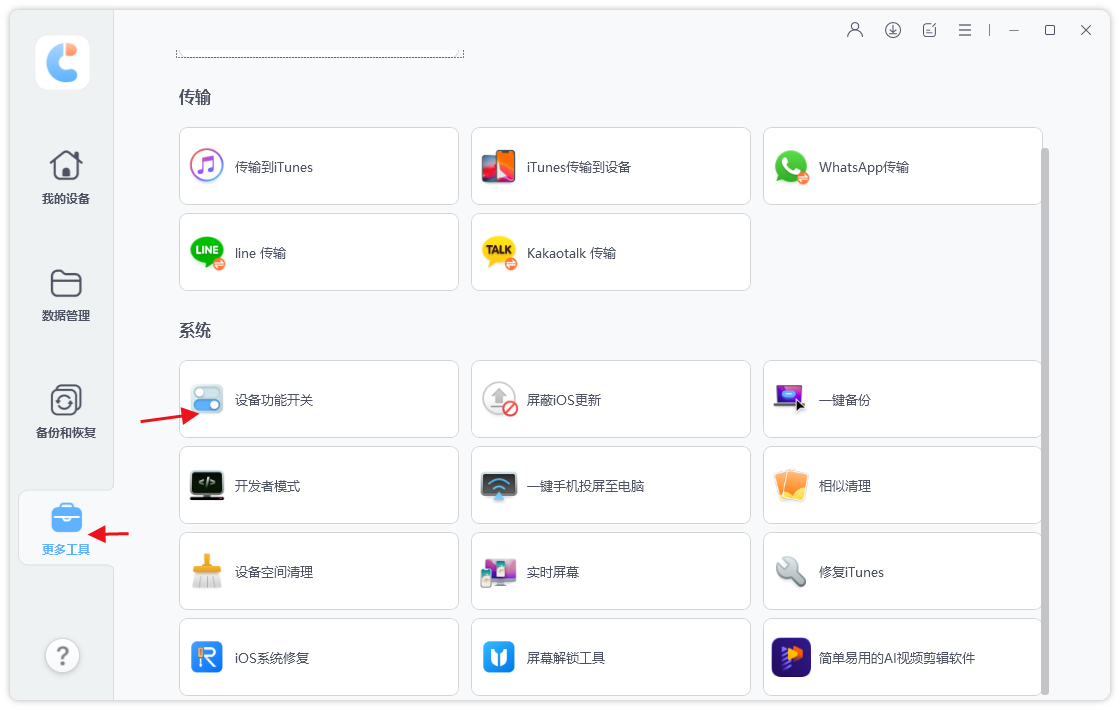Open the 传输到iTunes label
The width and height of the screenshot is (1120, 710).
point(274,167)
